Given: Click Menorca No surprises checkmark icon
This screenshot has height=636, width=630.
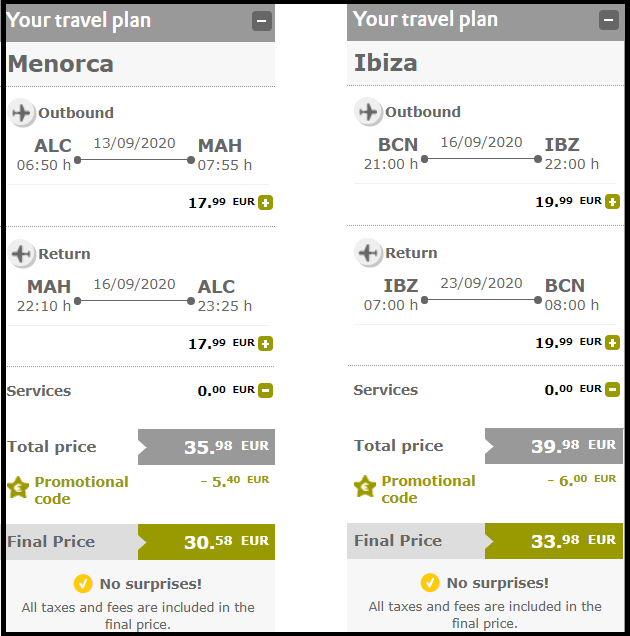Looking at the screenshot, I should pos(83,584).
